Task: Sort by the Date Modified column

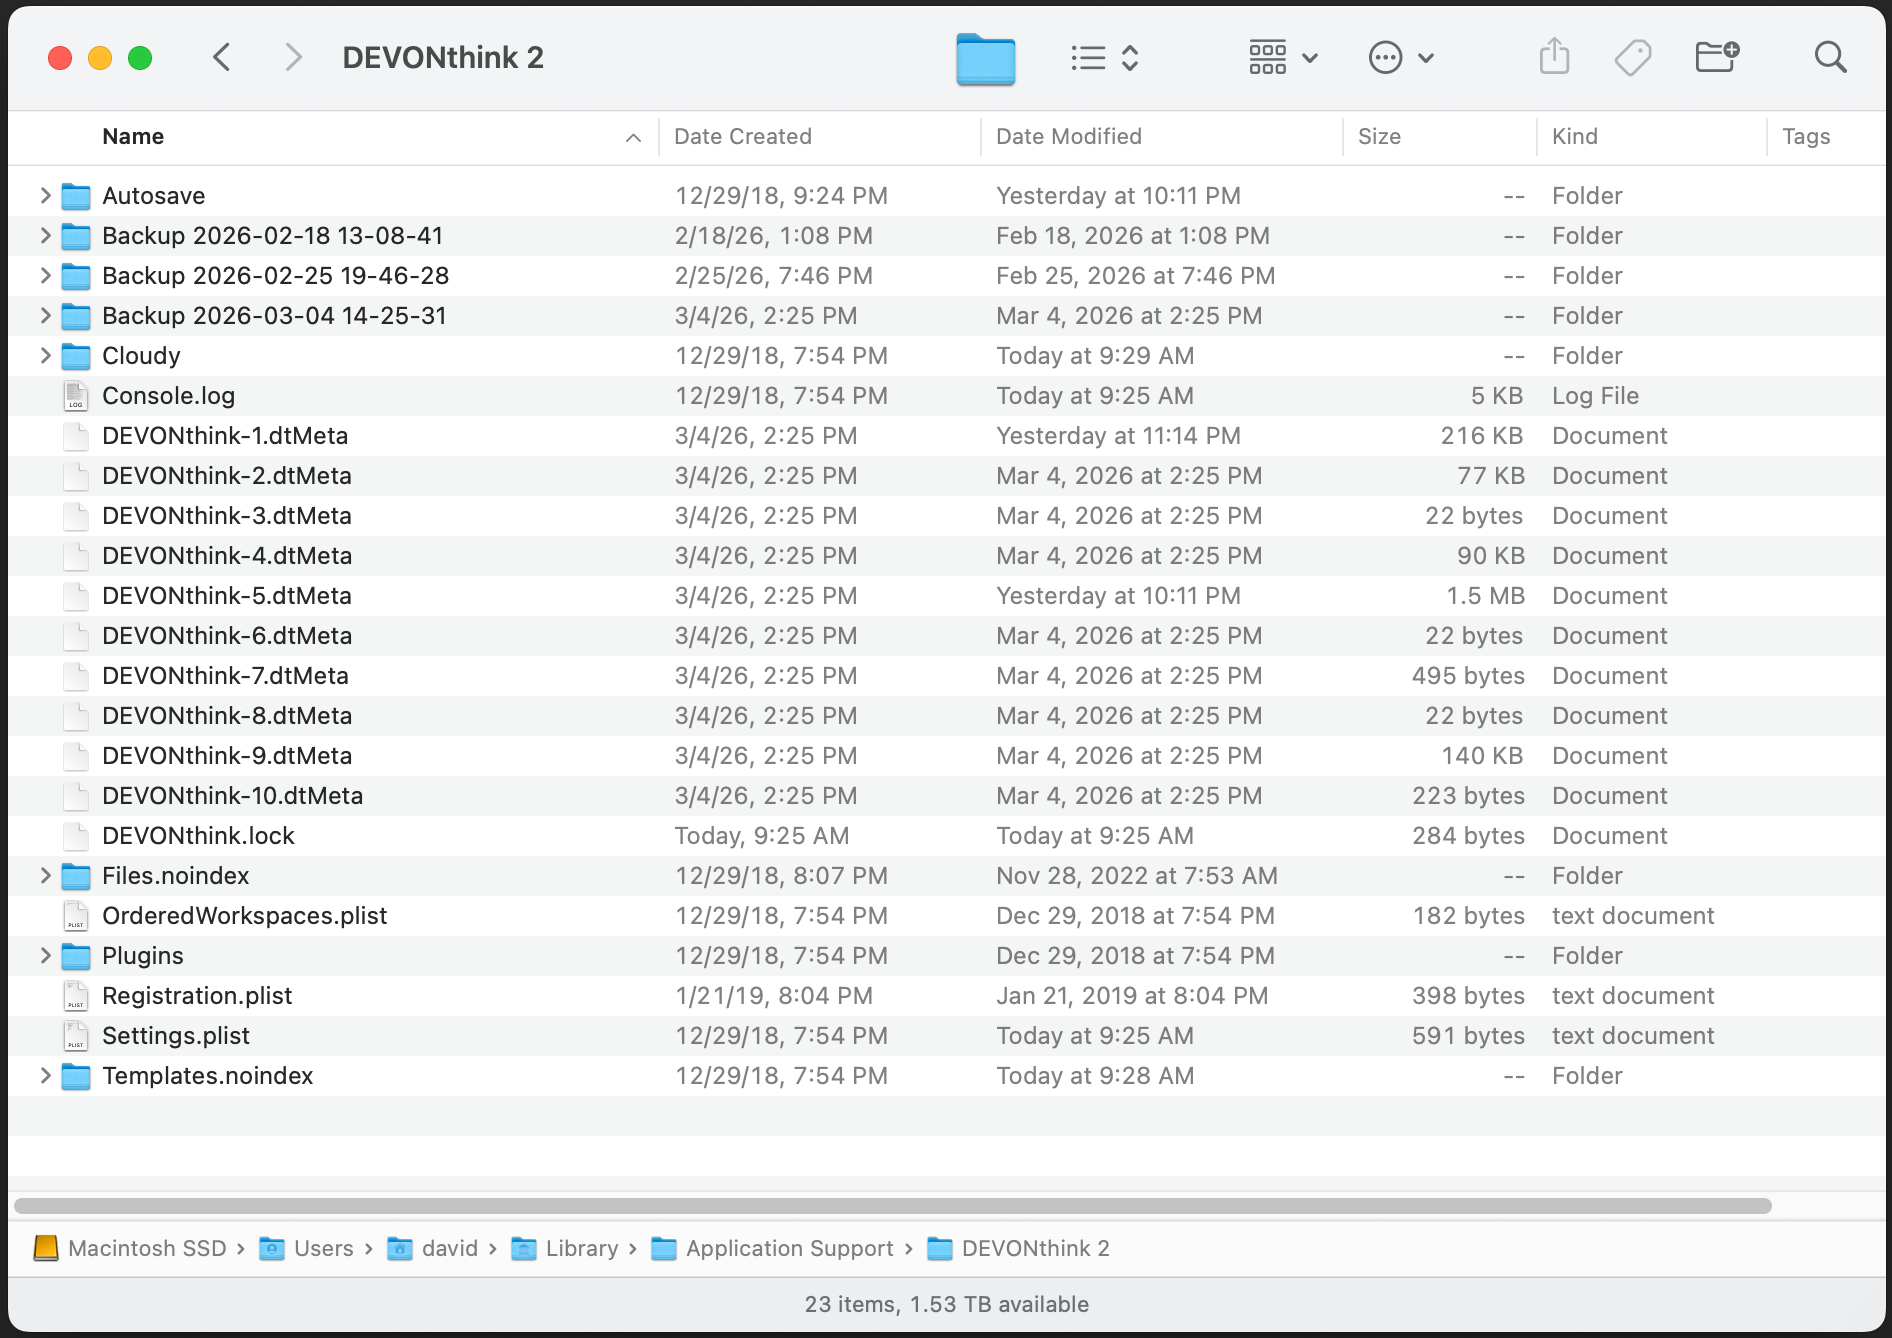Action: pos(1068,137)
